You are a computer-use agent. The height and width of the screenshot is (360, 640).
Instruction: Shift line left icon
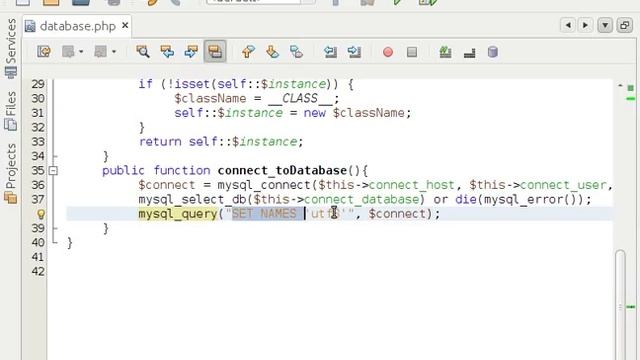coord(330,52)
